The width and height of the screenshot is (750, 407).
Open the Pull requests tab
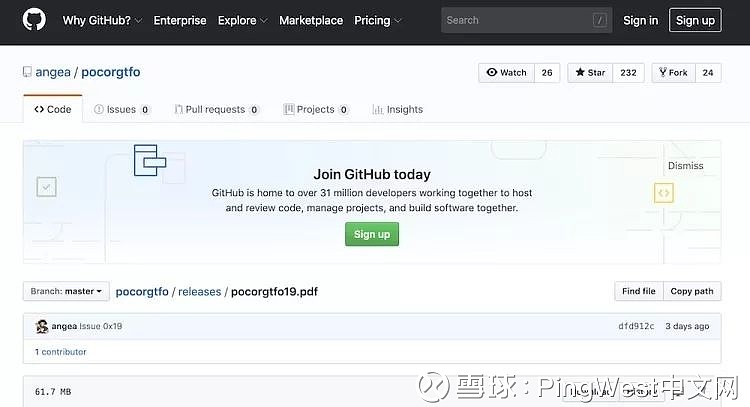point(216,110)
